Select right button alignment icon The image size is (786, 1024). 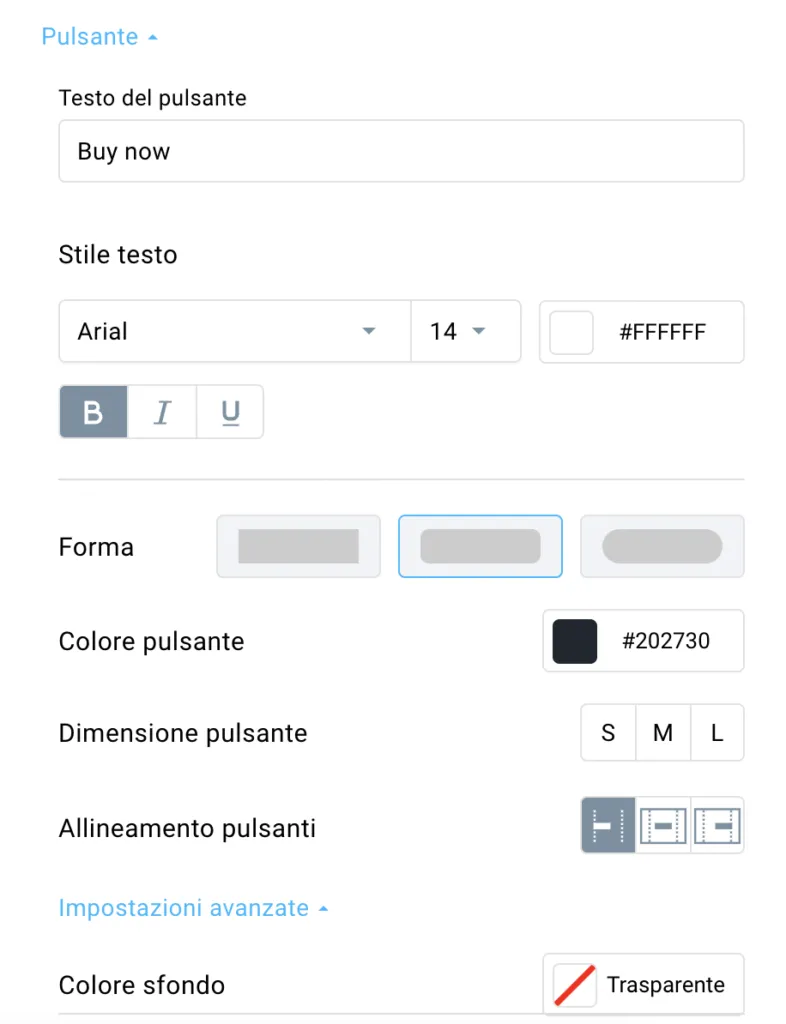(x=717, y=825)
